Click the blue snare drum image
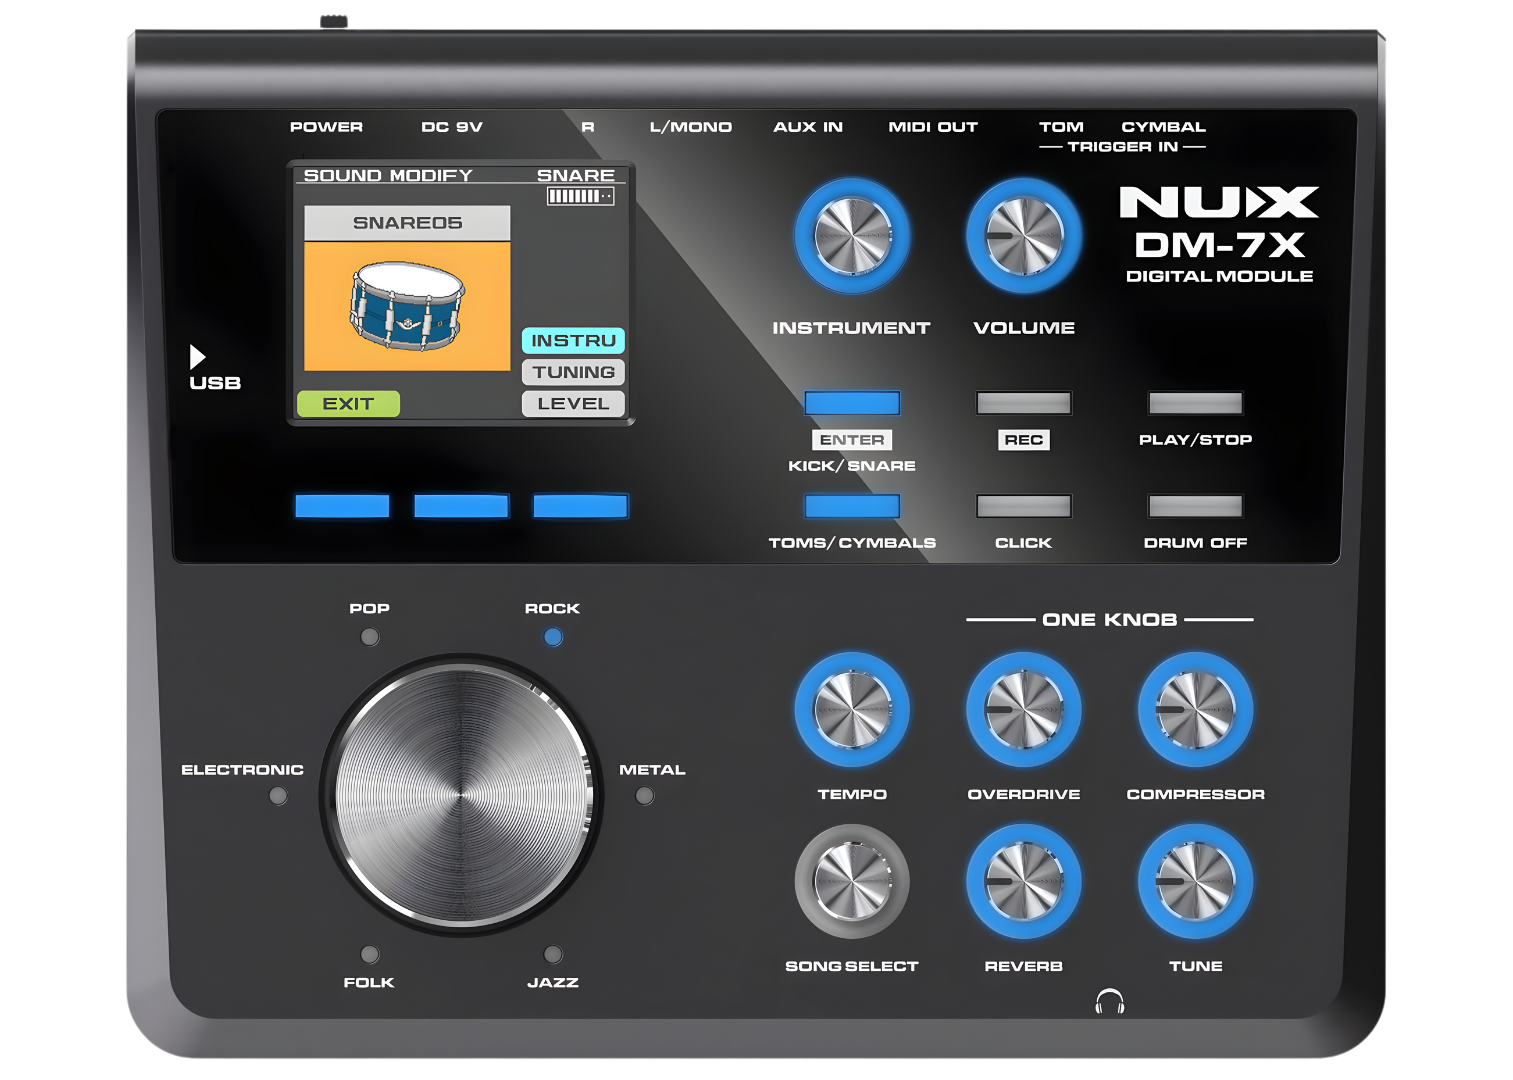This screenshot has width=1513, height=1080. click(x=407, y=305)
